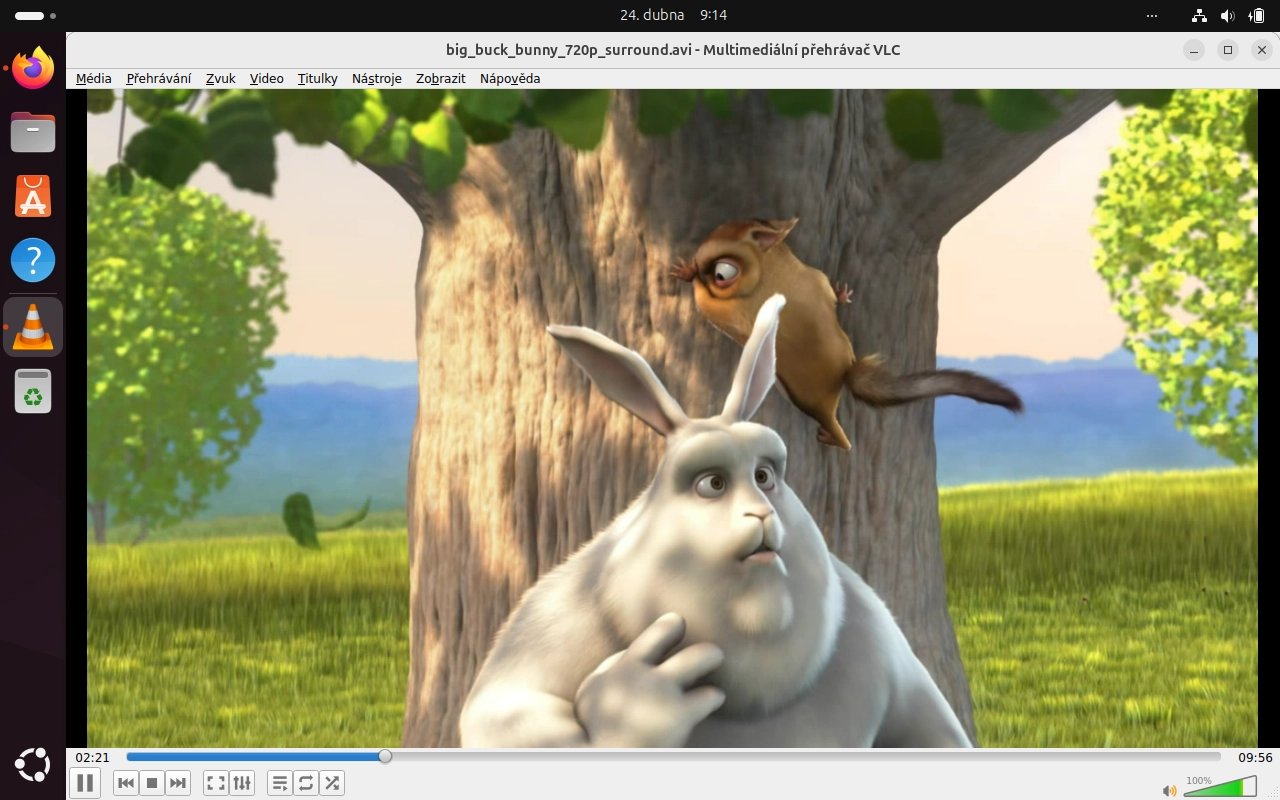This screenshot has height=800, width=1280.
Task: Click the video display area
Action: click(672, 418)
